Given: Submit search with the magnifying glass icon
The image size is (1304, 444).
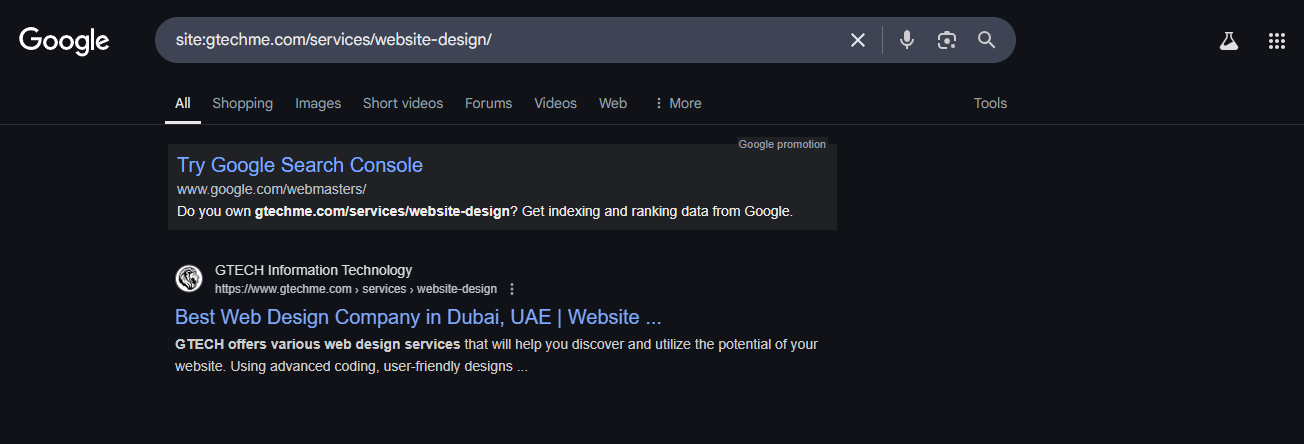Looking at the screenshot, I should (987, 40).
